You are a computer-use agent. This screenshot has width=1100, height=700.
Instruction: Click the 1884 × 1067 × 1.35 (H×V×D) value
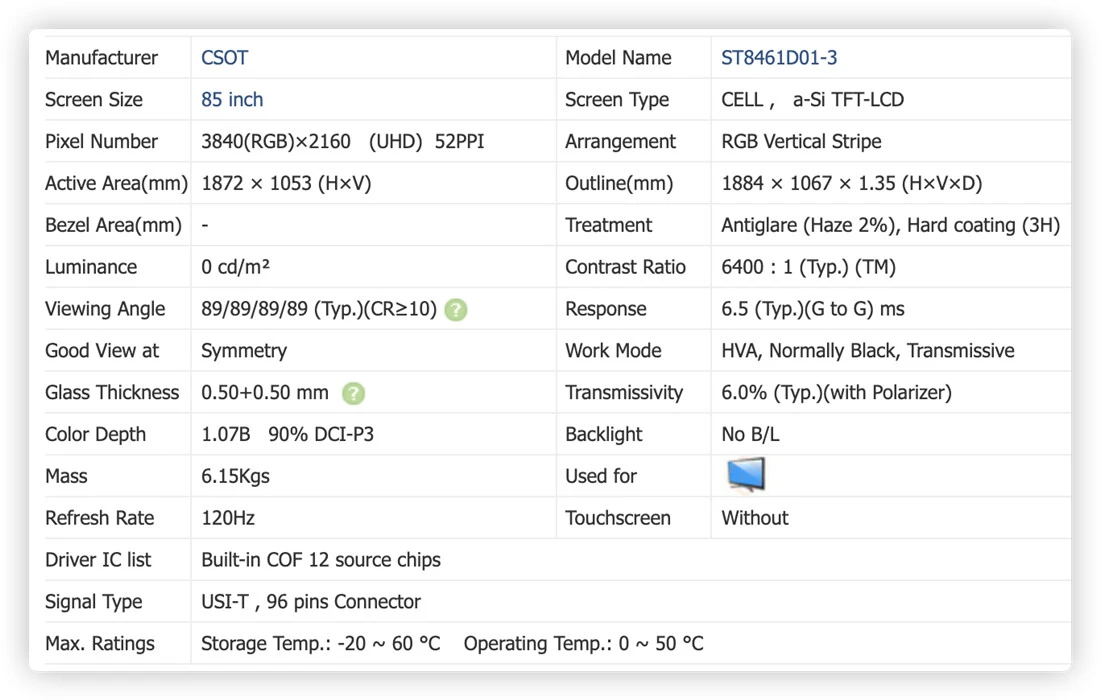(852, 184)
